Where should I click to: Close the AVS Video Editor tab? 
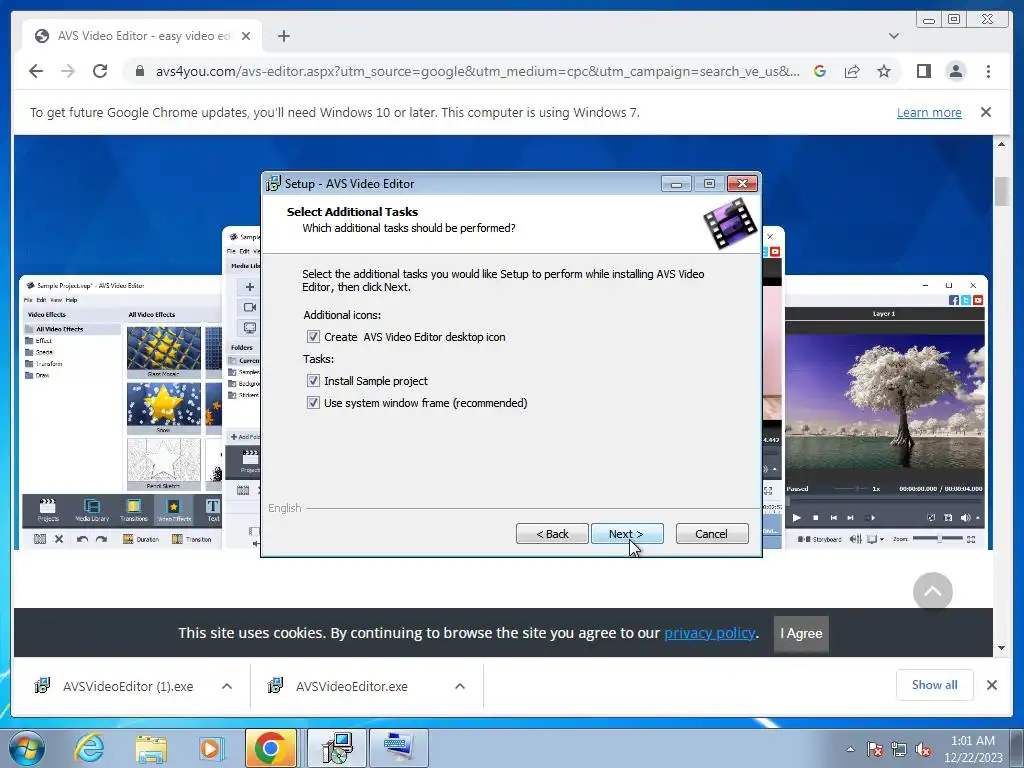click(x=246, y=36)
